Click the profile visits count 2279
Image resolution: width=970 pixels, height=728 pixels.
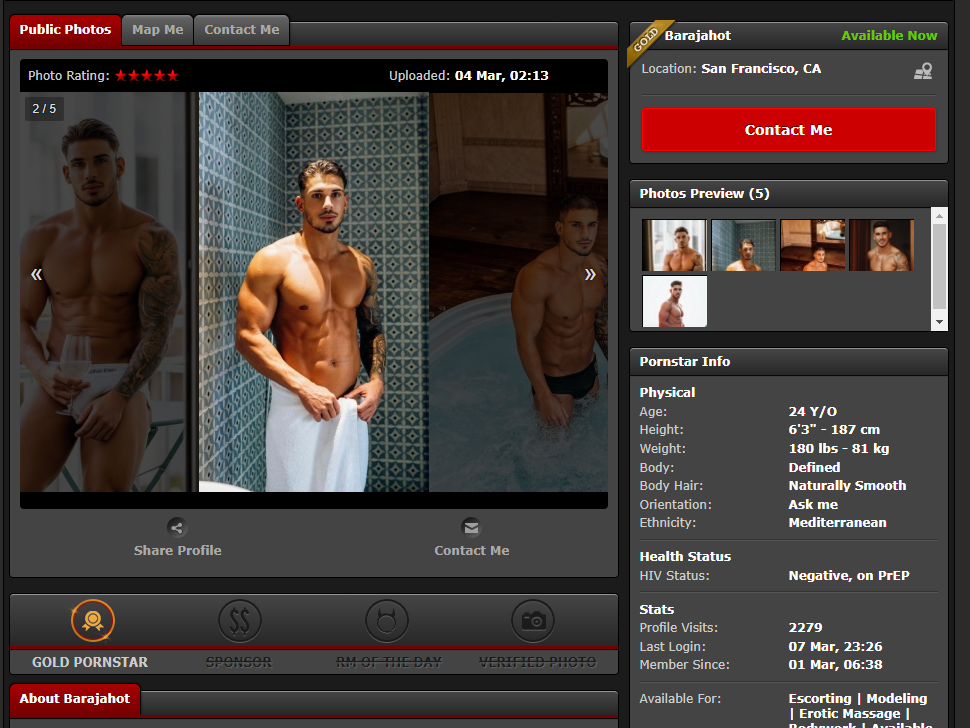click(805, 628)
